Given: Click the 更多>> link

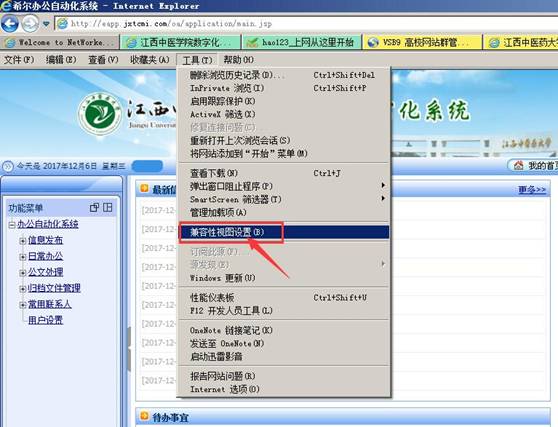Looking at the screenshot, I should (x=532, y=189).
